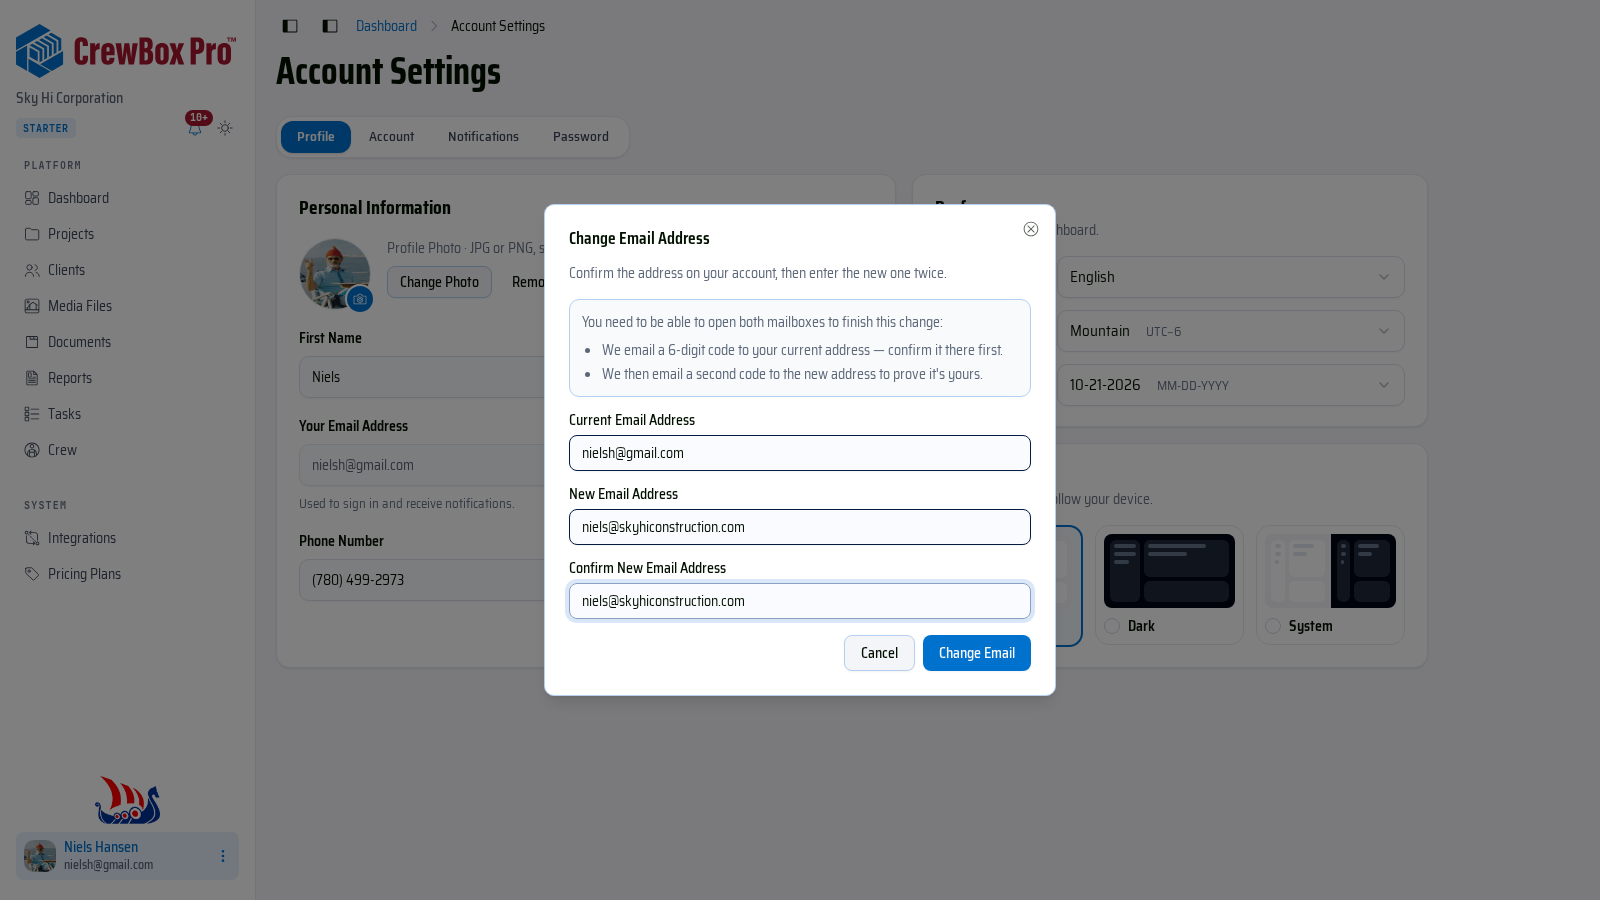1600x900 pixels.
Task: Click the New Email Address field
Action: tap(800, 527)
